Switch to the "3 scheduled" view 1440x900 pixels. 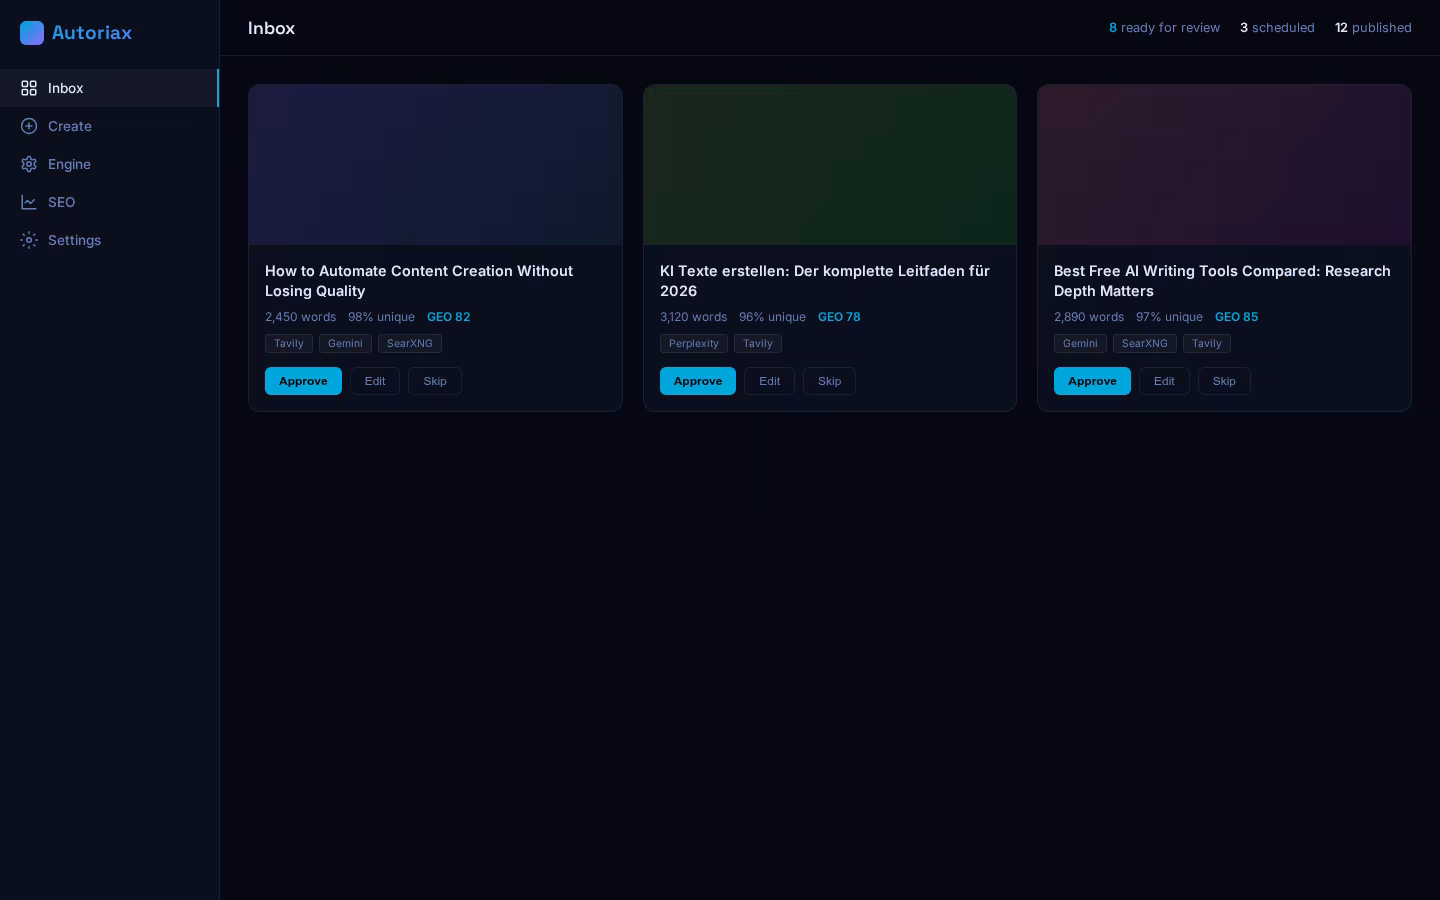[x=1277, y=28]
